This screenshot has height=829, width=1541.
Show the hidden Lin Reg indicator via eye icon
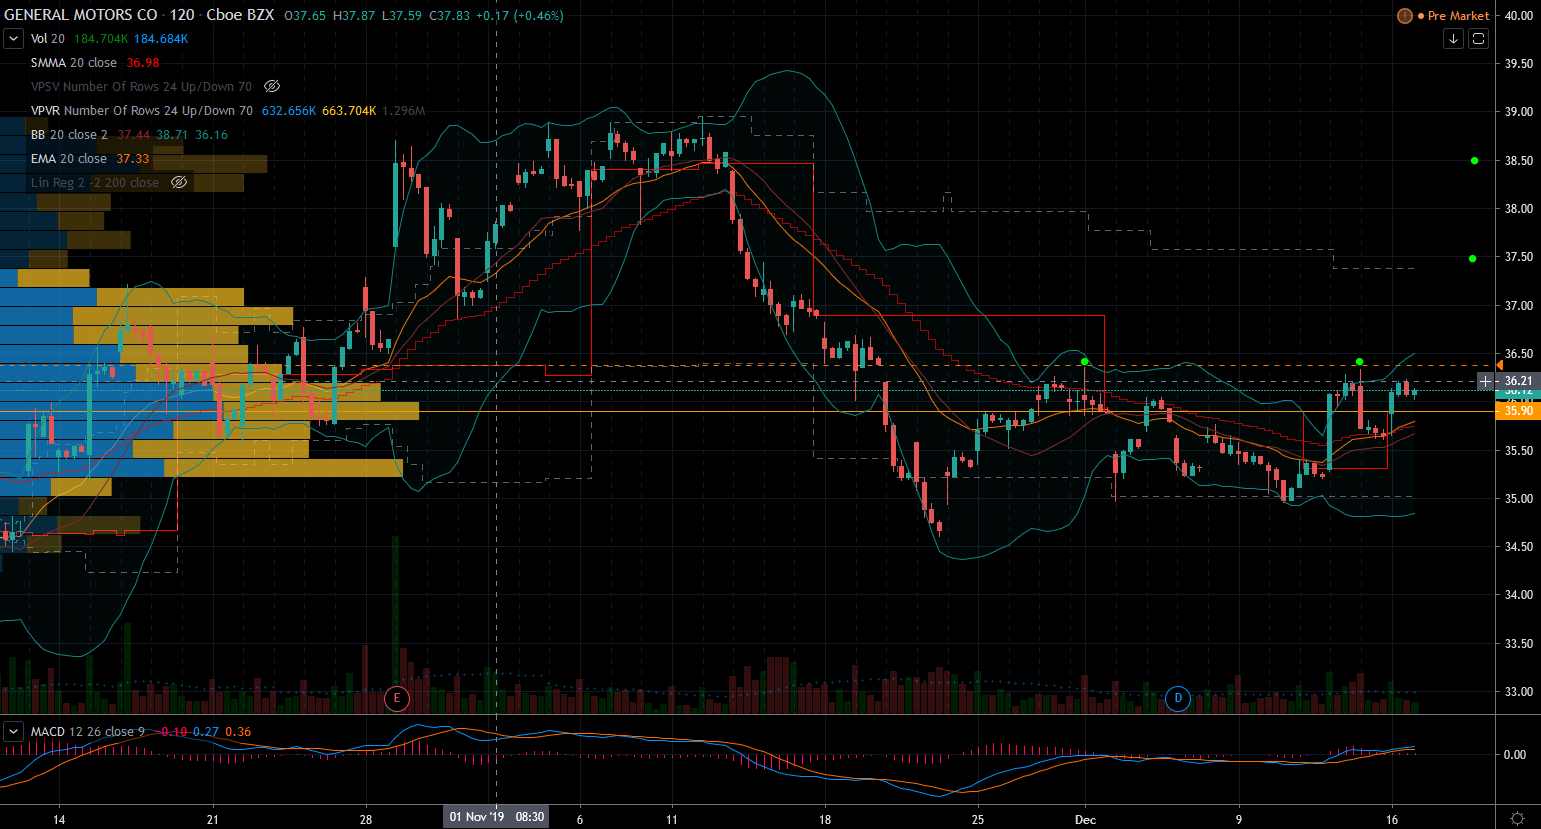tap(179, 183)
